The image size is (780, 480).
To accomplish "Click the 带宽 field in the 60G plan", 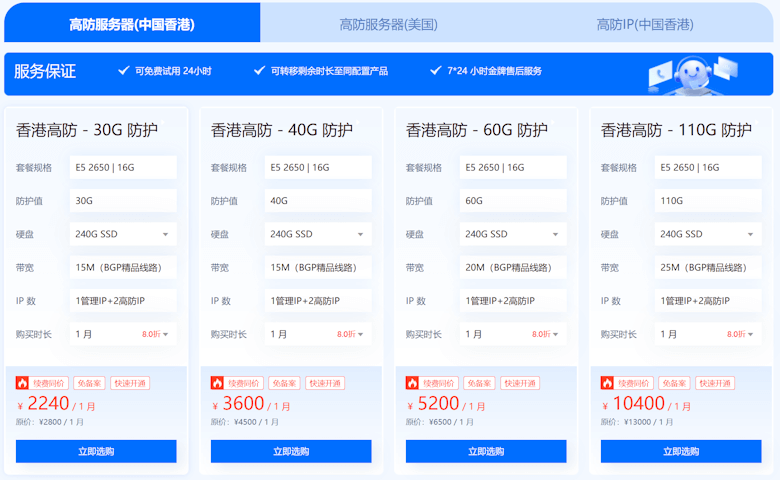I will 513,268.
